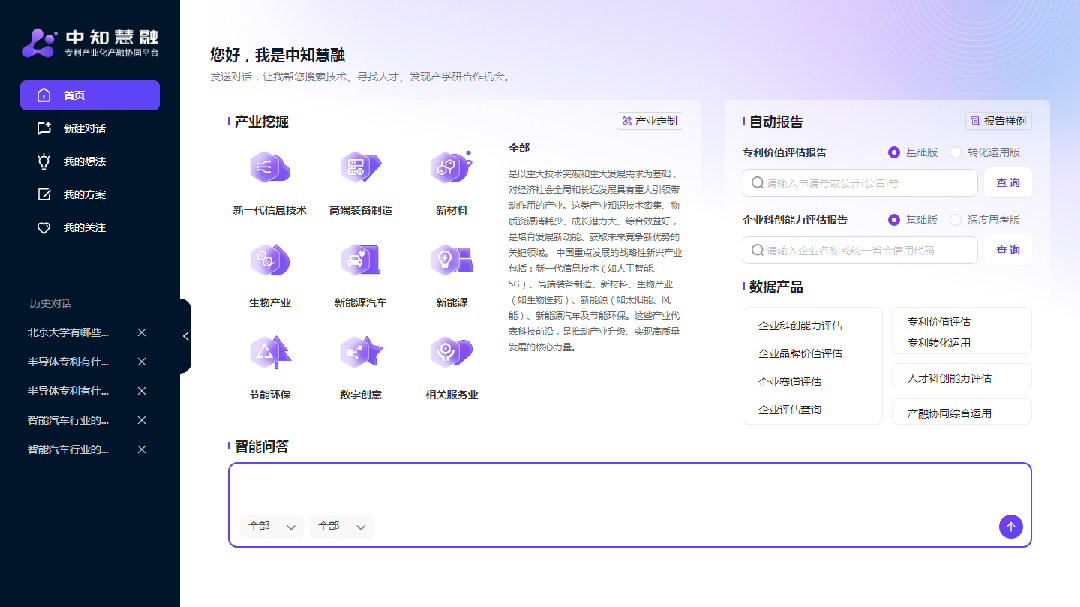Choose the 深度尽调版 radio option
Image resolution: width=1080 pixels, height=607 pixels.
pos(956,220)
